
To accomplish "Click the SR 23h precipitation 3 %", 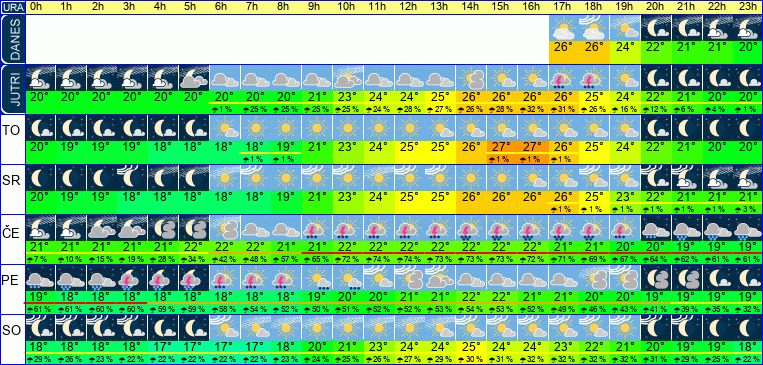I will (747, 210).
